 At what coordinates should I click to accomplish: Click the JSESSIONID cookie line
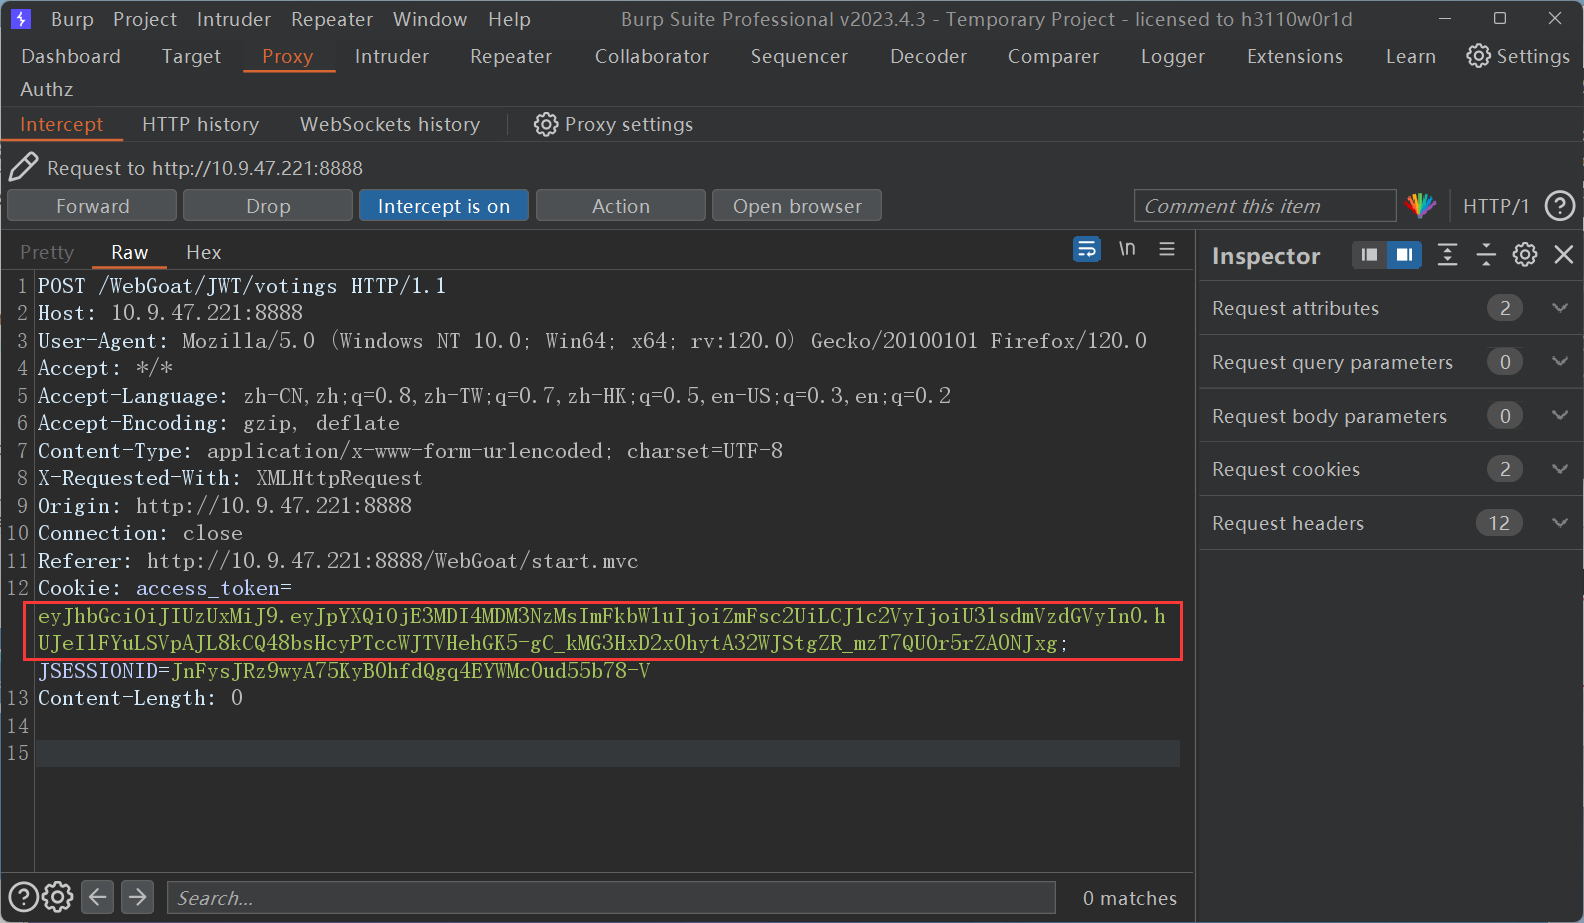point(344,671)
